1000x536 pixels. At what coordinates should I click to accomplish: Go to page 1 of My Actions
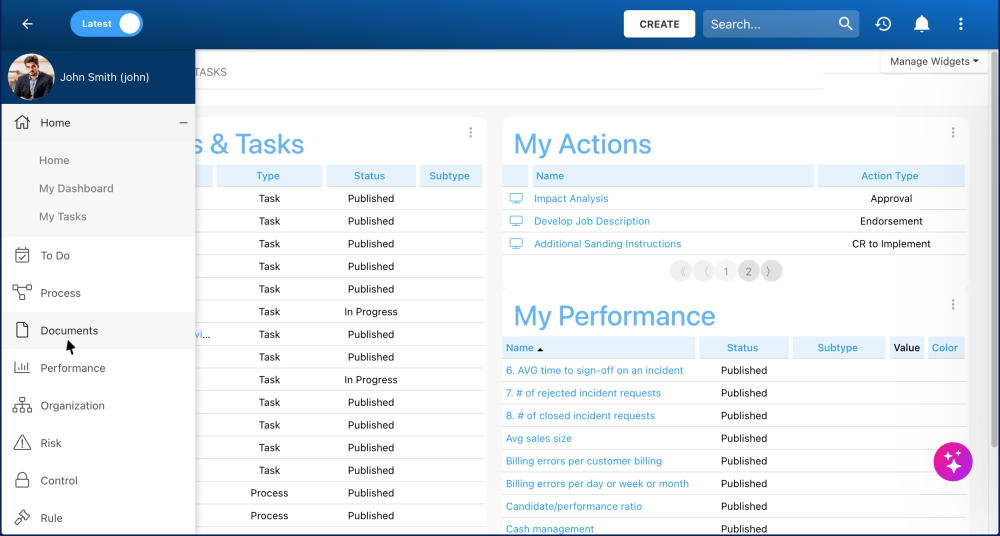pos(725,271)
